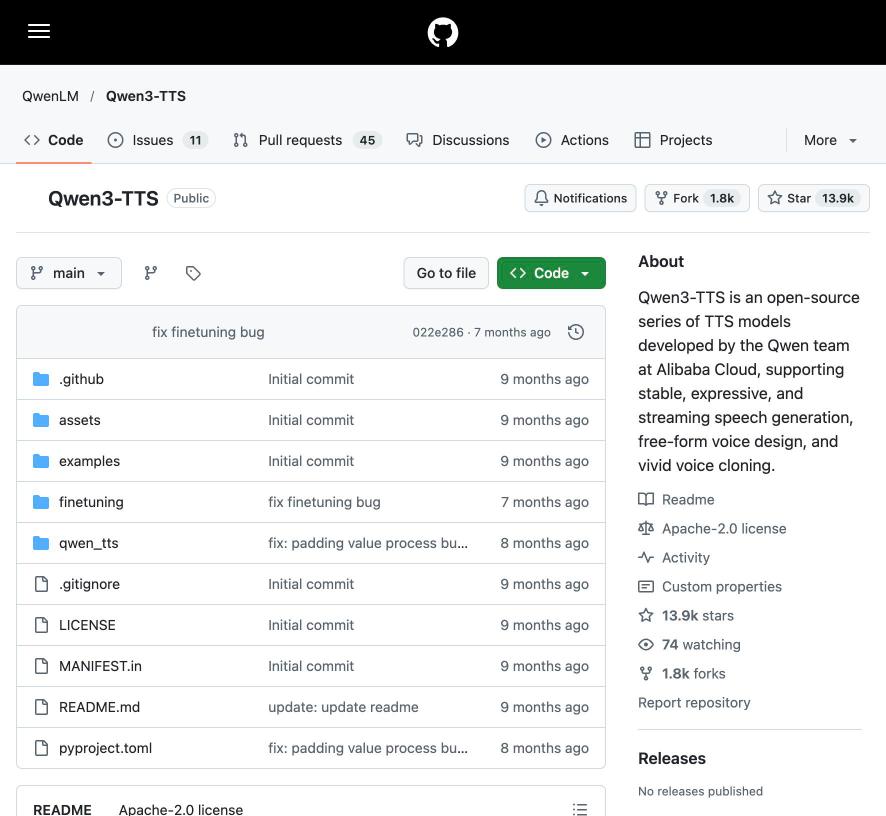Viewport: 886px width, 816px height.
Task: Open latest commit message fix finetuning bug
Action: tap(208, 332)
